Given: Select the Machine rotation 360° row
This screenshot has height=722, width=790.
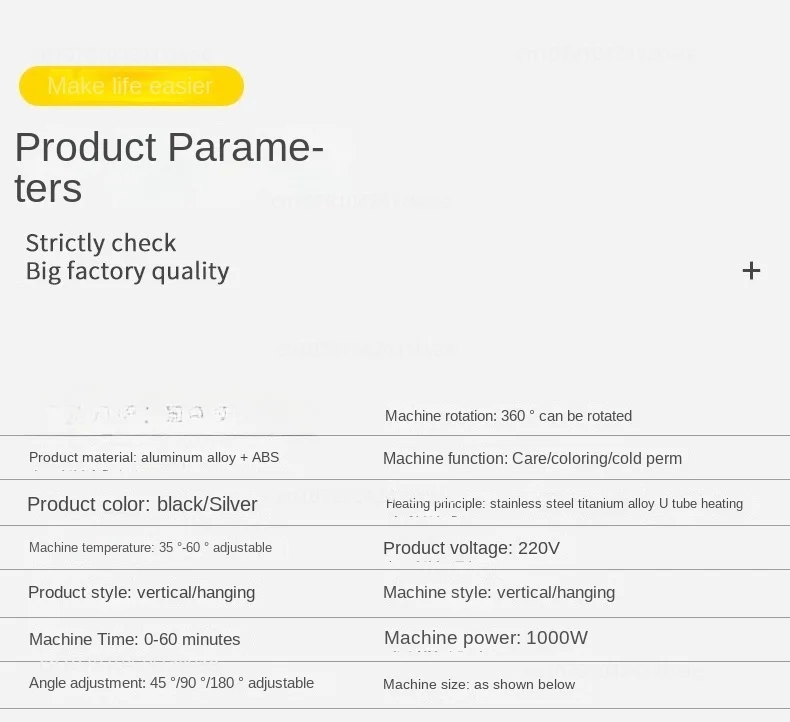Looking at the screenshot, I should pyautogui.click(x=508, y=416).
